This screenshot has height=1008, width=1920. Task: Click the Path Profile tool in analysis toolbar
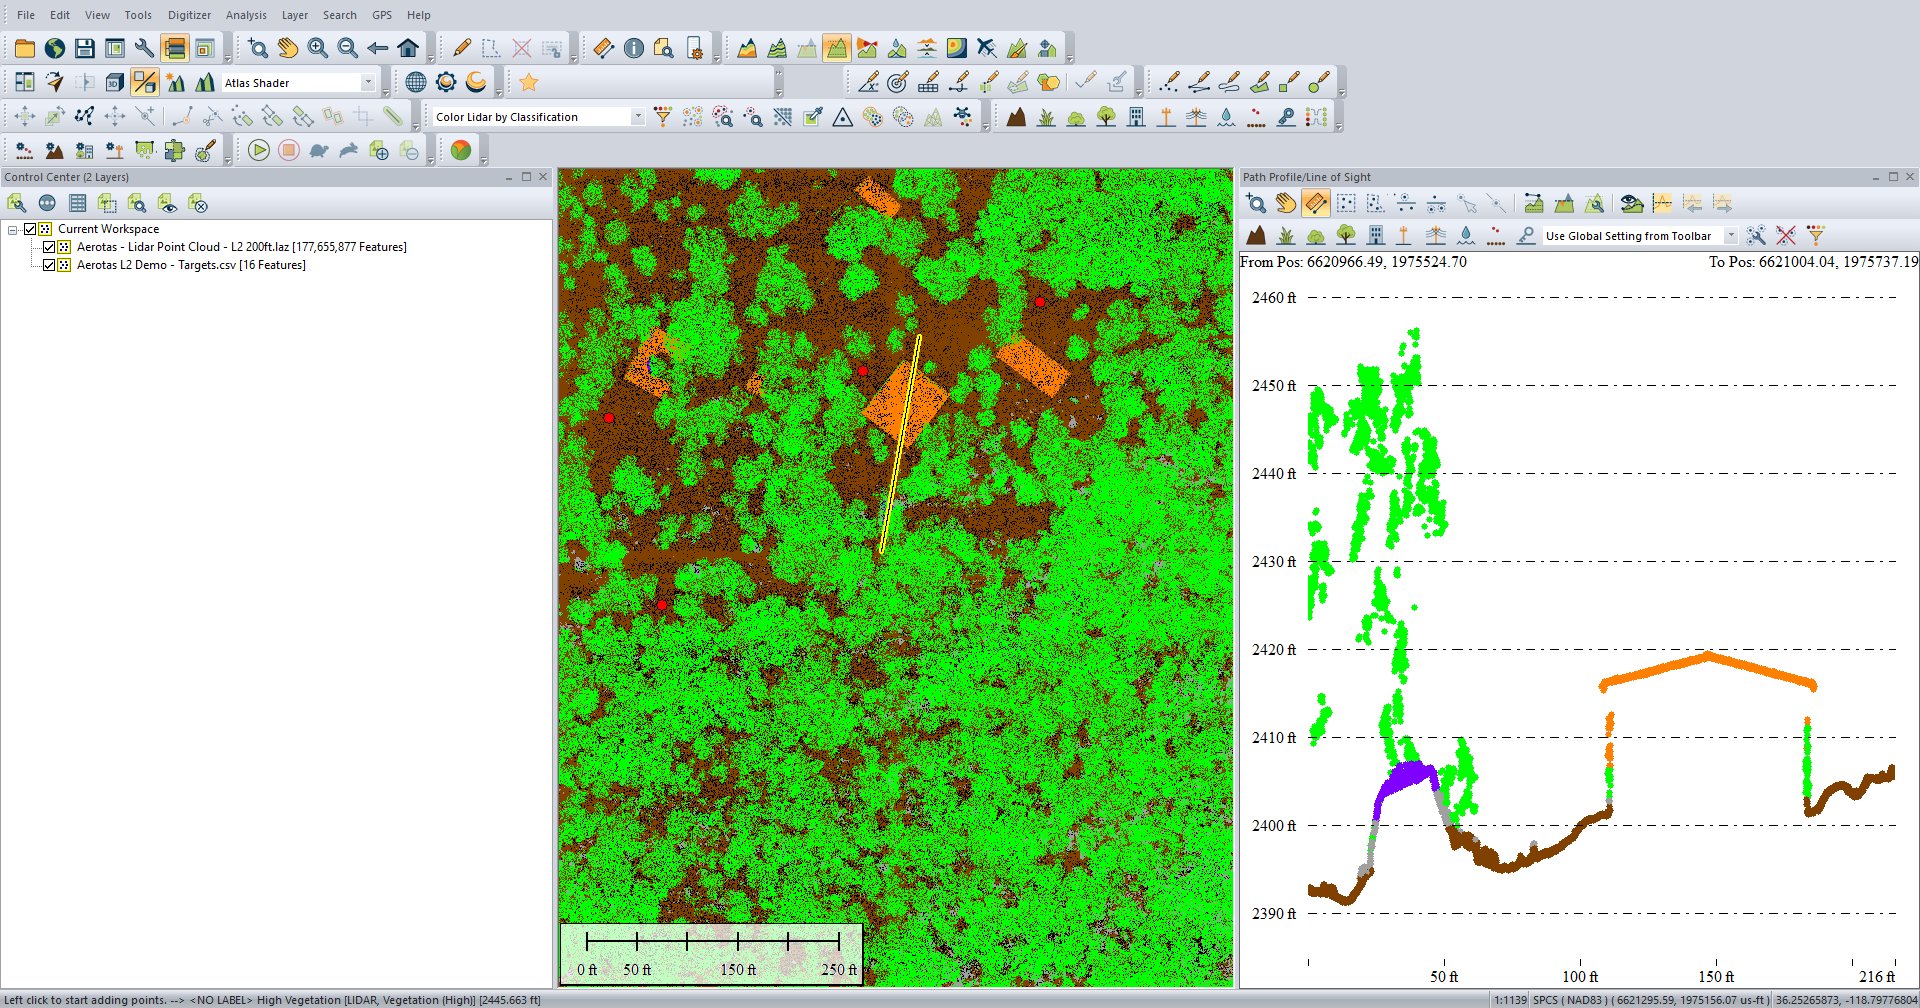point(837,48)
